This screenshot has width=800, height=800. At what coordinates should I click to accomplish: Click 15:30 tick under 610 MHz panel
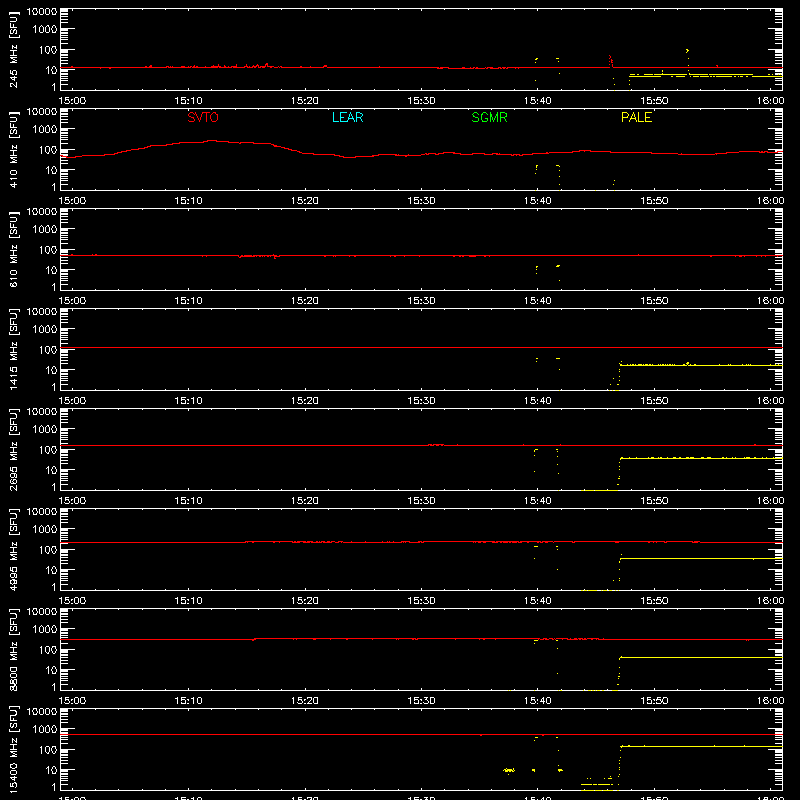point(421,301)
